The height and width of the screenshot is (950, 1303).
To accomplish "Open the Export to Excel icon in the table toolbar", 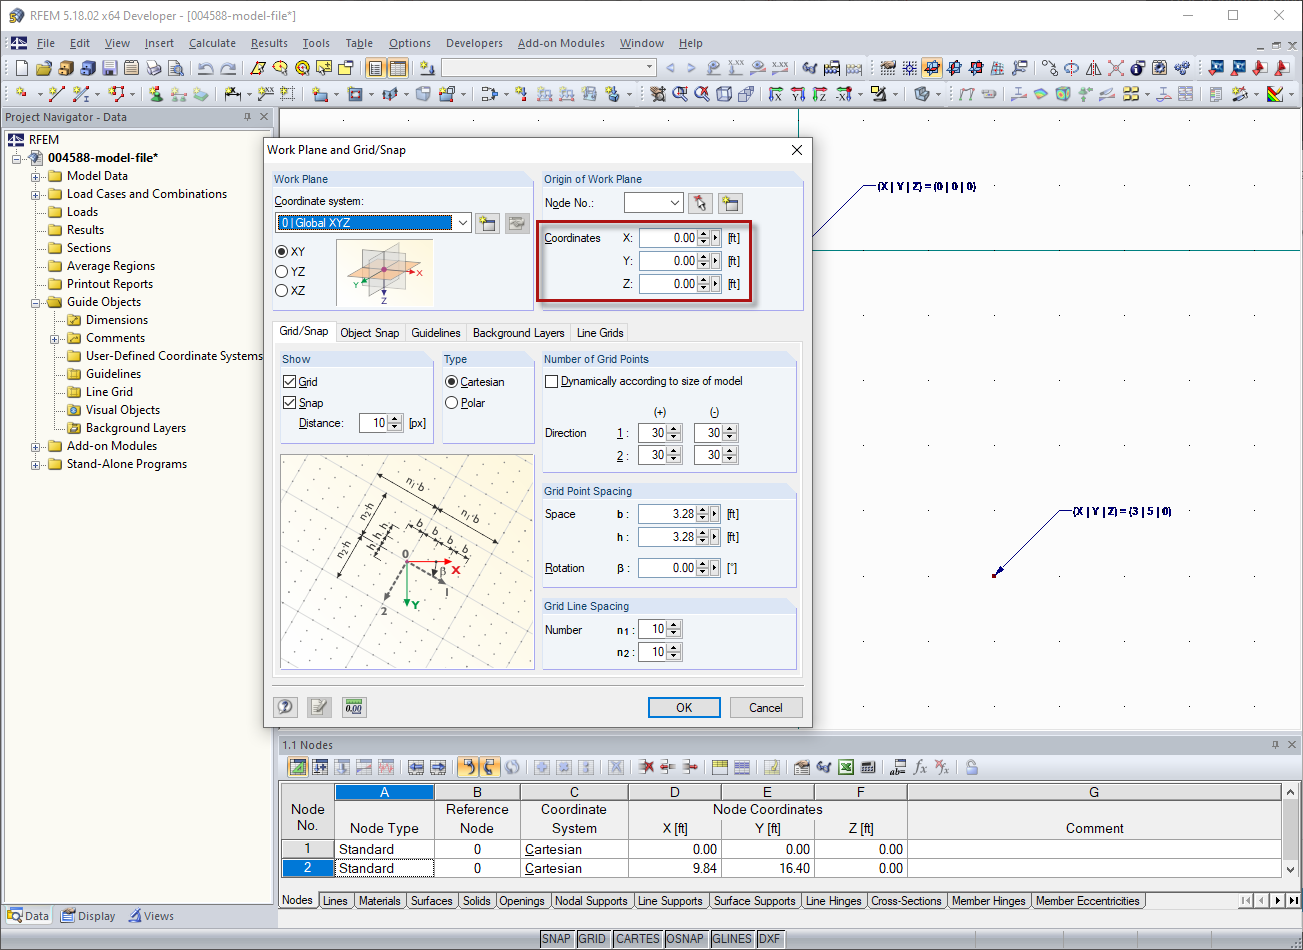I will (846, 766).
